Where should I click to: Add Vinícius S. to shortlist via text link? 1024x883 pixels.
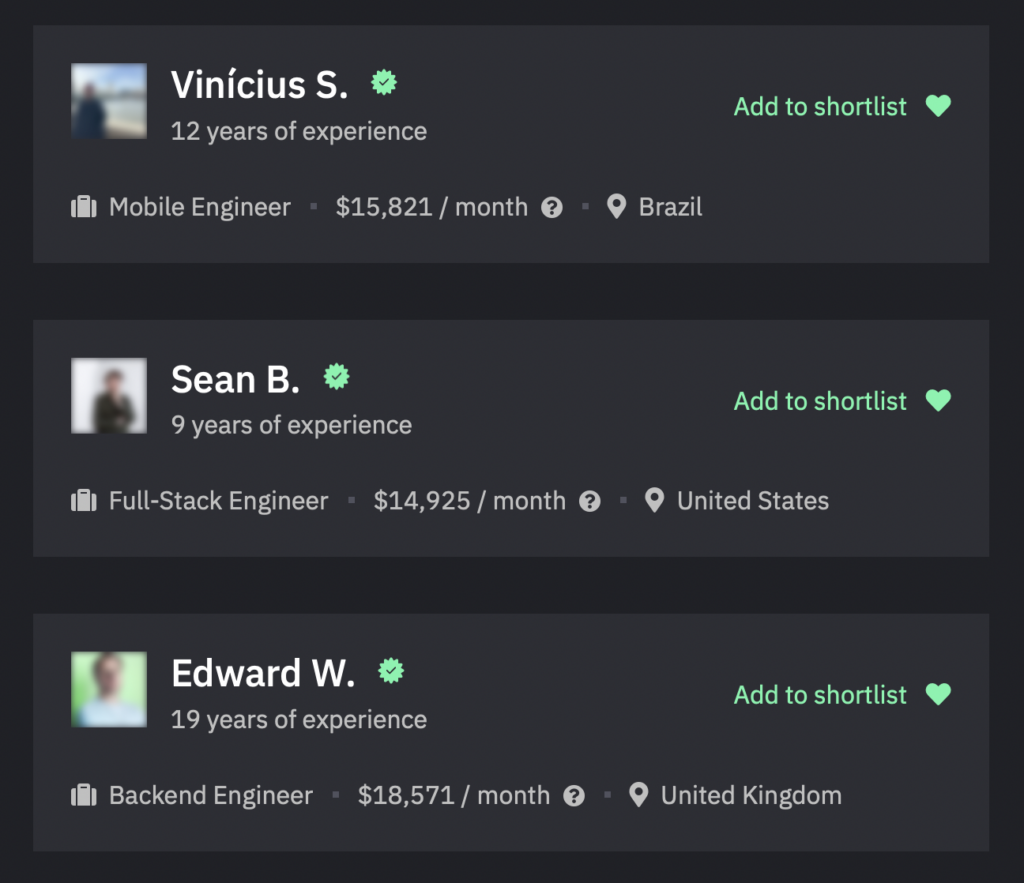coord(820,106)
